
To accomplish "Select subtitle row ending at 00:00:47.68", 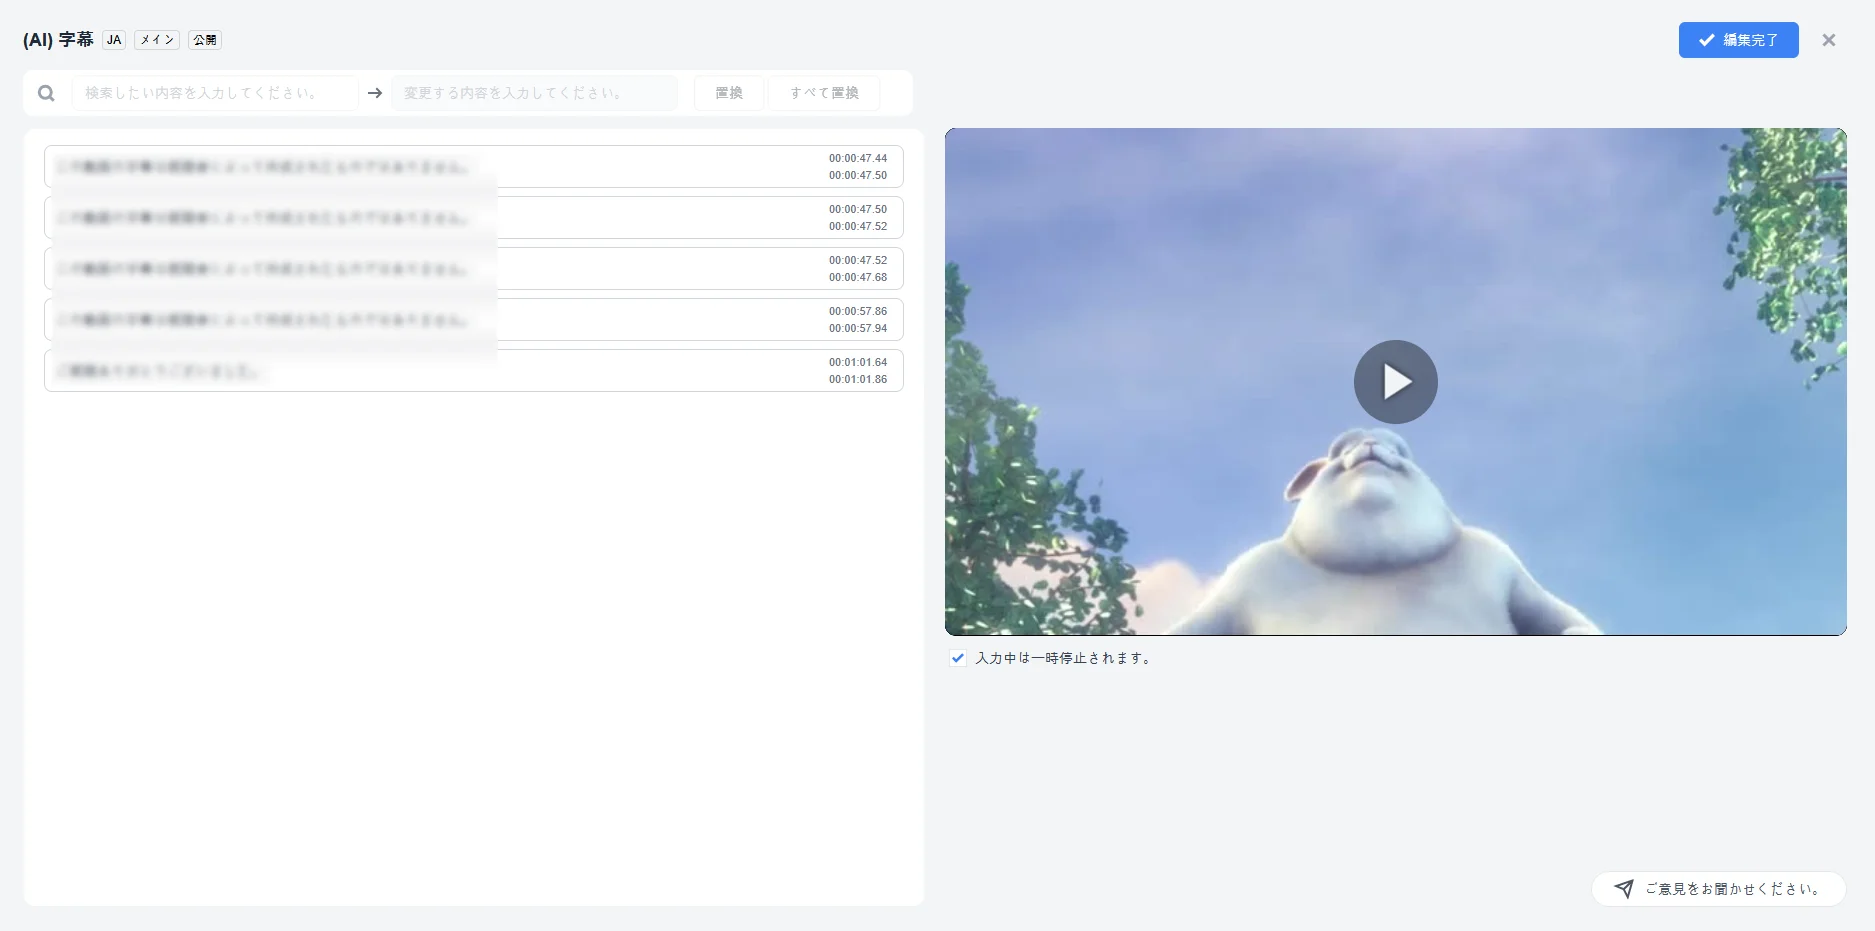I will (474, 269).
